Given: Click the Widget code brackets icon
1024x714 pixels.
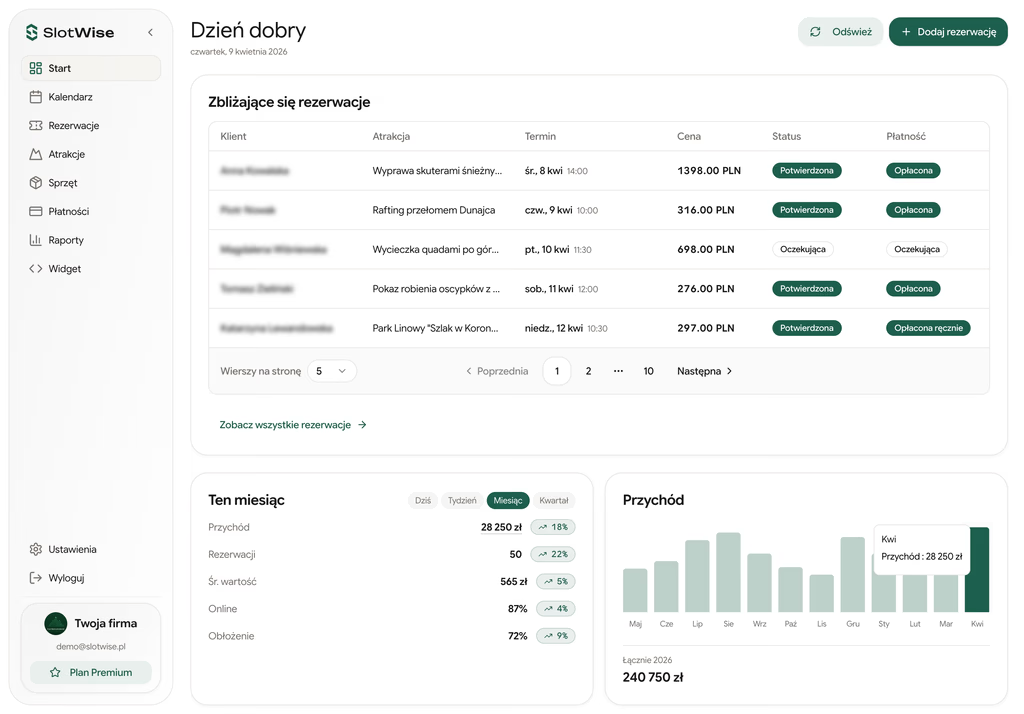Looking at the screenshot, I should (x=35, y=268).
